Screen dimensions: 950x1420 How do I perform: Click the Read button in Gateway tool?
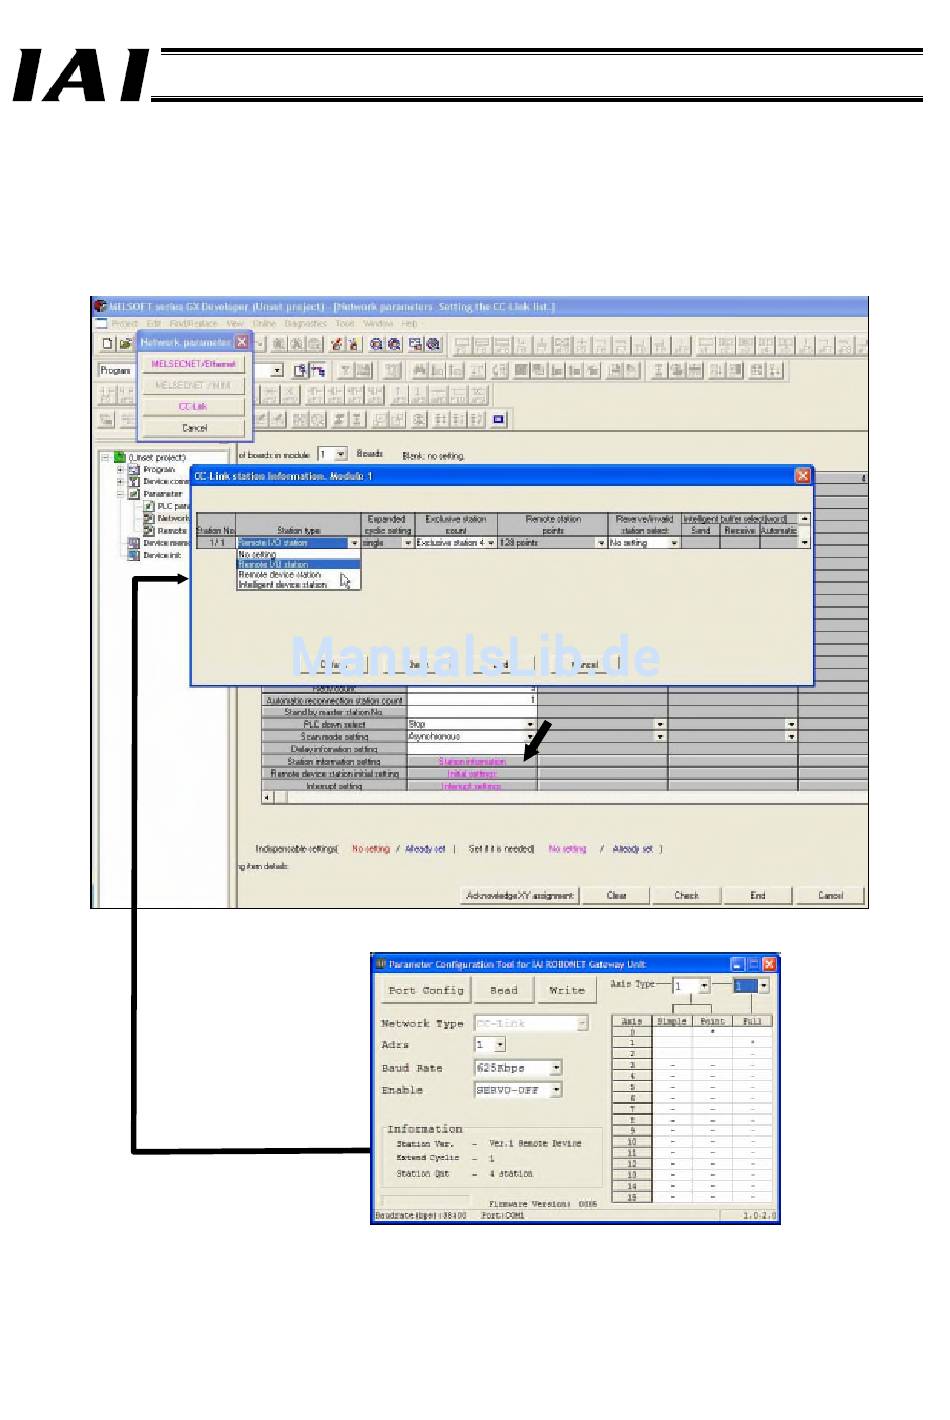click(504, 990)
